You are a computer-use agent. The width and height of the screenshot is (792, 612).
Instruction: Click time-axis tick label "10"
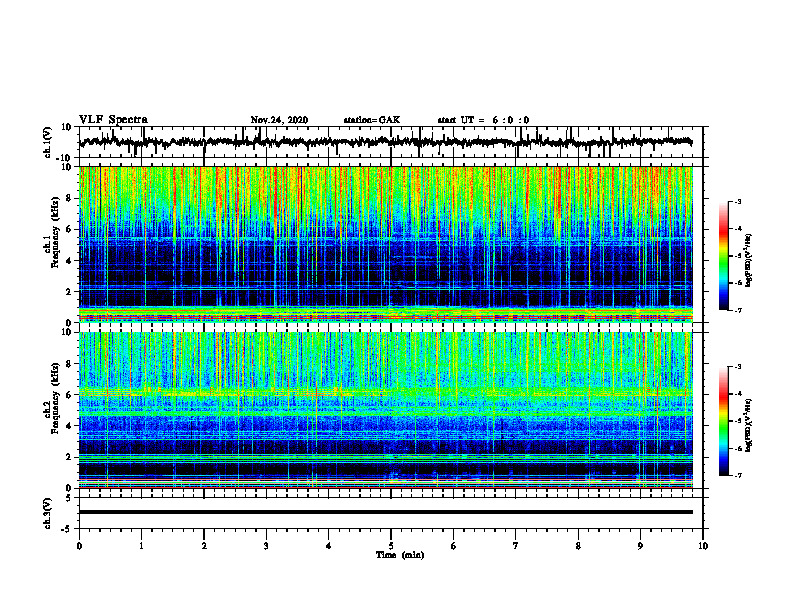(x=703, y=546)
